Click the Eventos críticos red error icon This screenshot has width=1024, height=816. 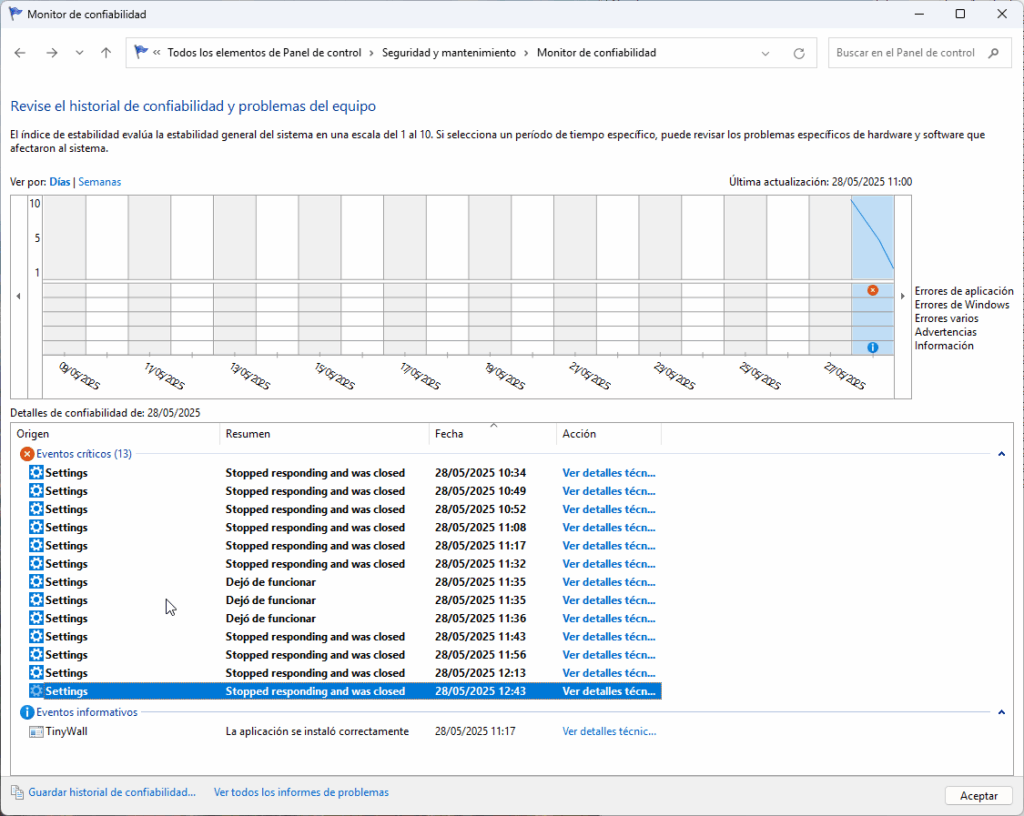pos(27,454)
